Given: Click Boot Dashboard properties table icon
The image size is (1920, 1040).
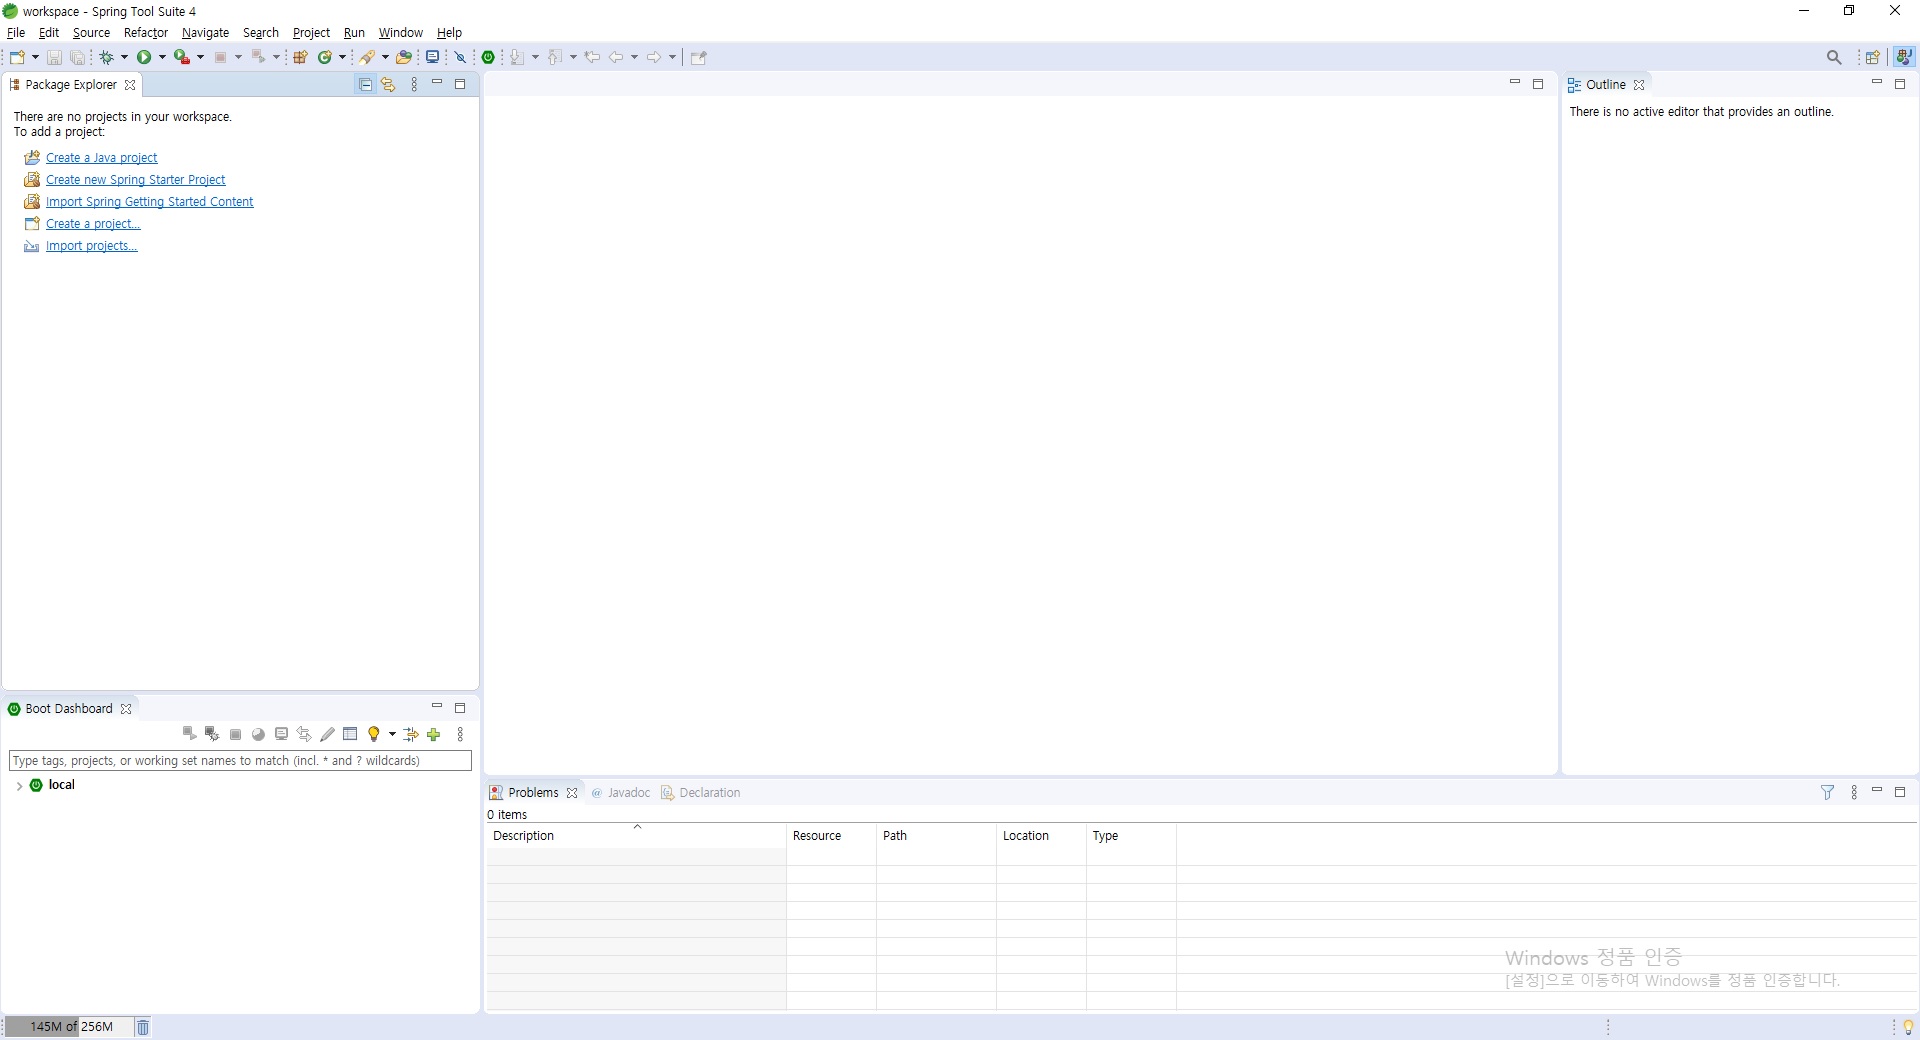Looking at the screenshot, I should click(x=350, y=734).
